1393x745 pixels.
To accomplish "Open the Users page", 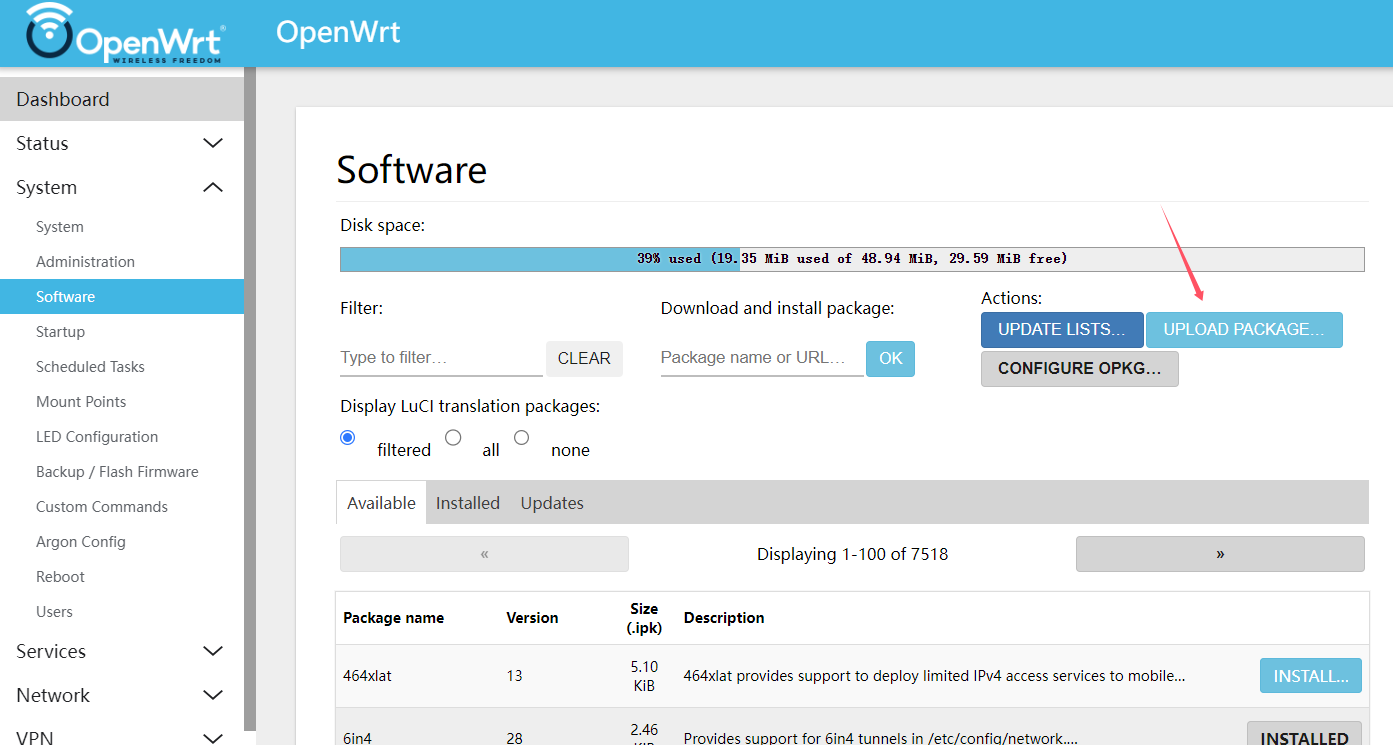I will 54,612.
